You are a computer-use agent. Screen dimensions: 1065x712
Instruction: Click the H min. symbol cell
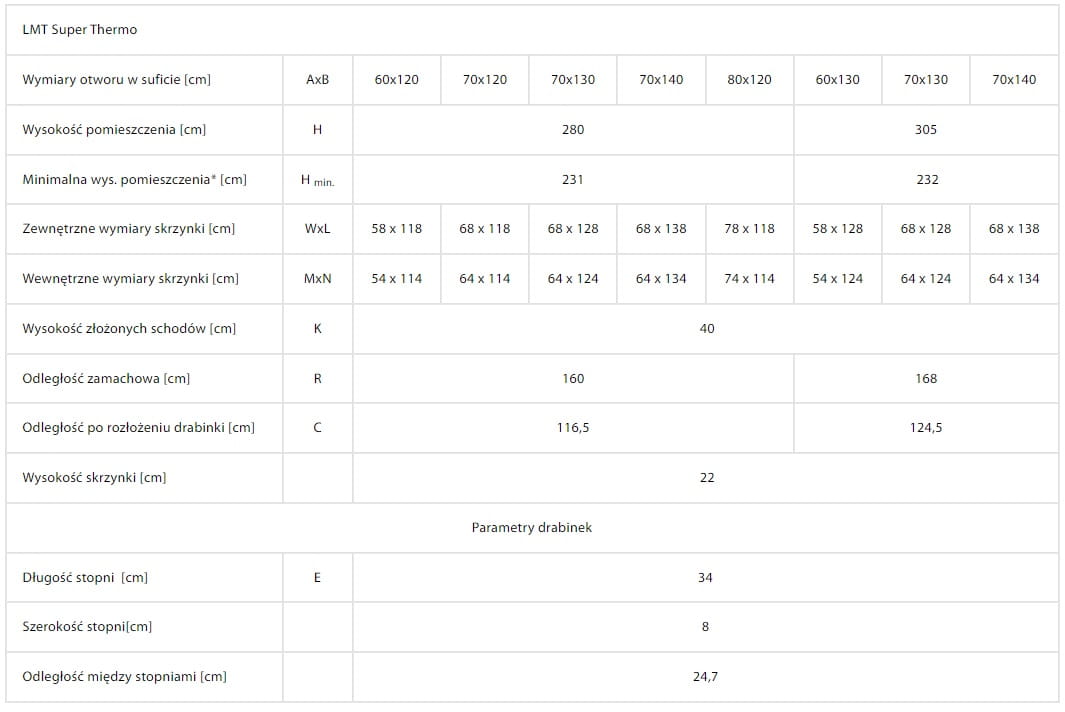pyautogui.click(x=318, y=180)
